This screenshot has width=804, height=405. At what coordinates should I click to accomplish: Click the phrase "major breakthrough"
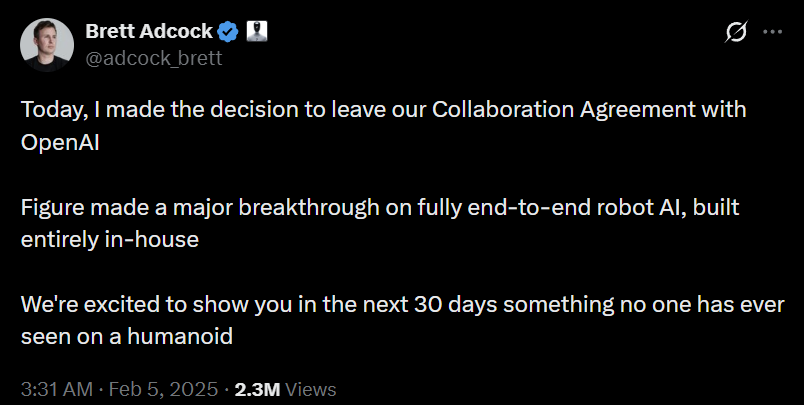[257, 206]
